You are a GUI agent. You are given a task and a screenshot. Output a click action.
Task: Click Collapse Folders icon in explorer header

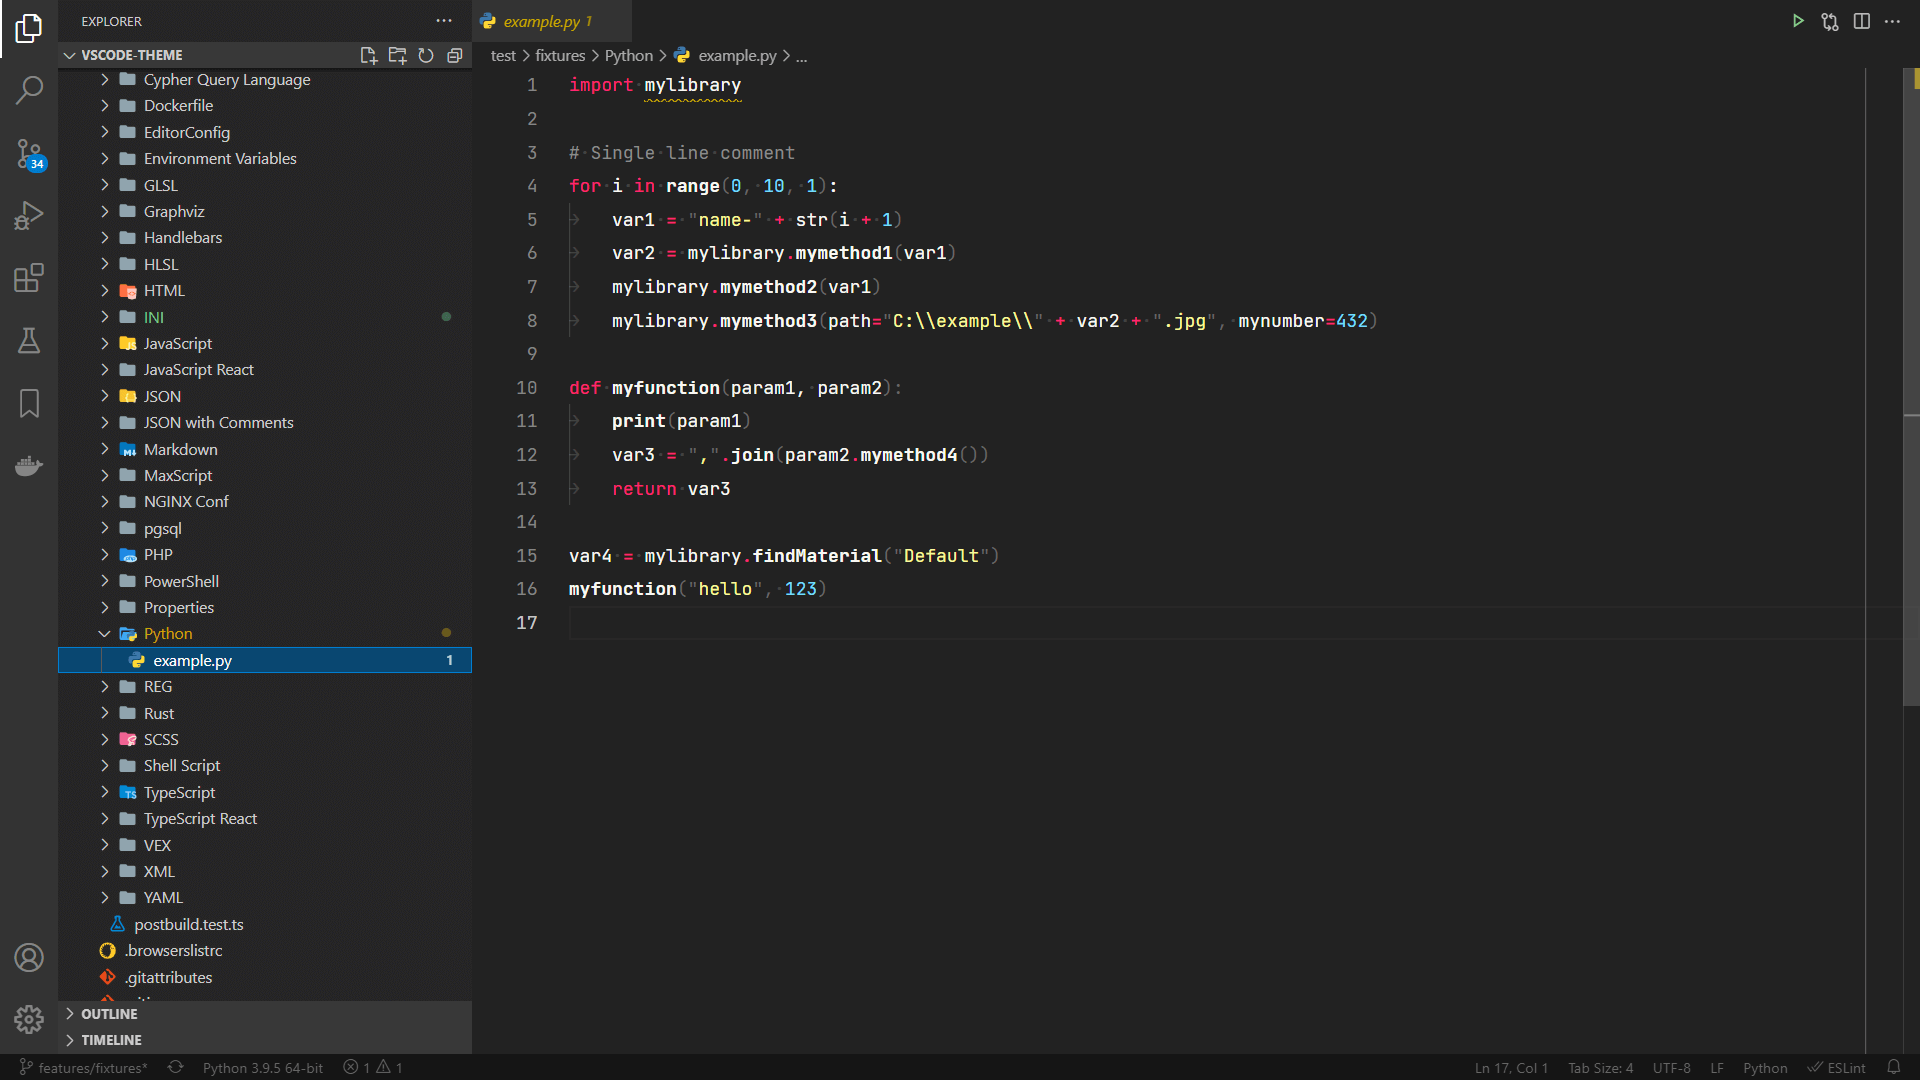tap(455, 55)
